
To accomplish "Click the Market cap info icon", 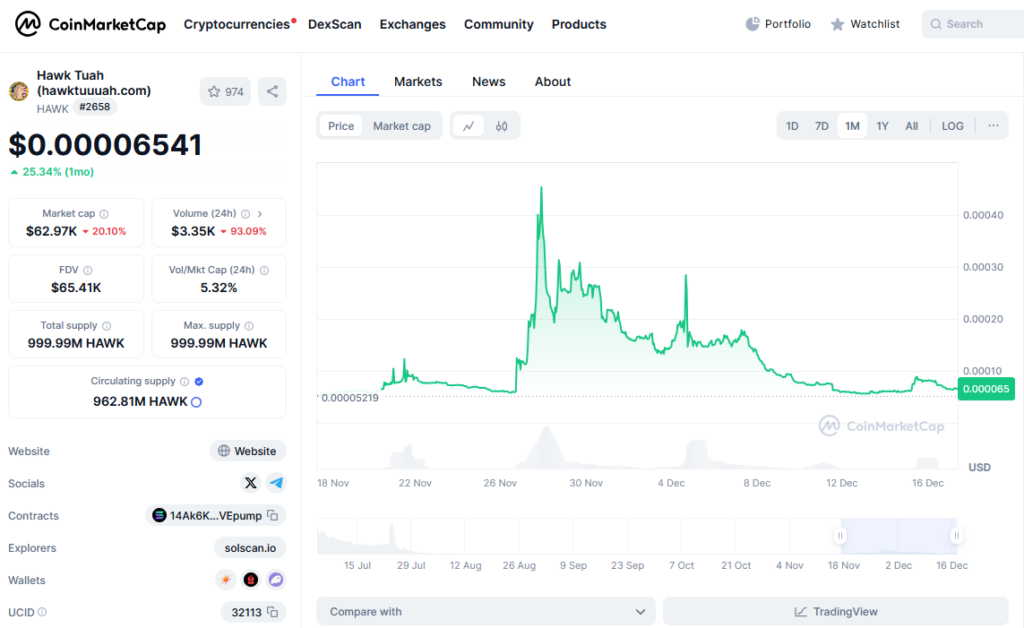I will coord(104,214).
